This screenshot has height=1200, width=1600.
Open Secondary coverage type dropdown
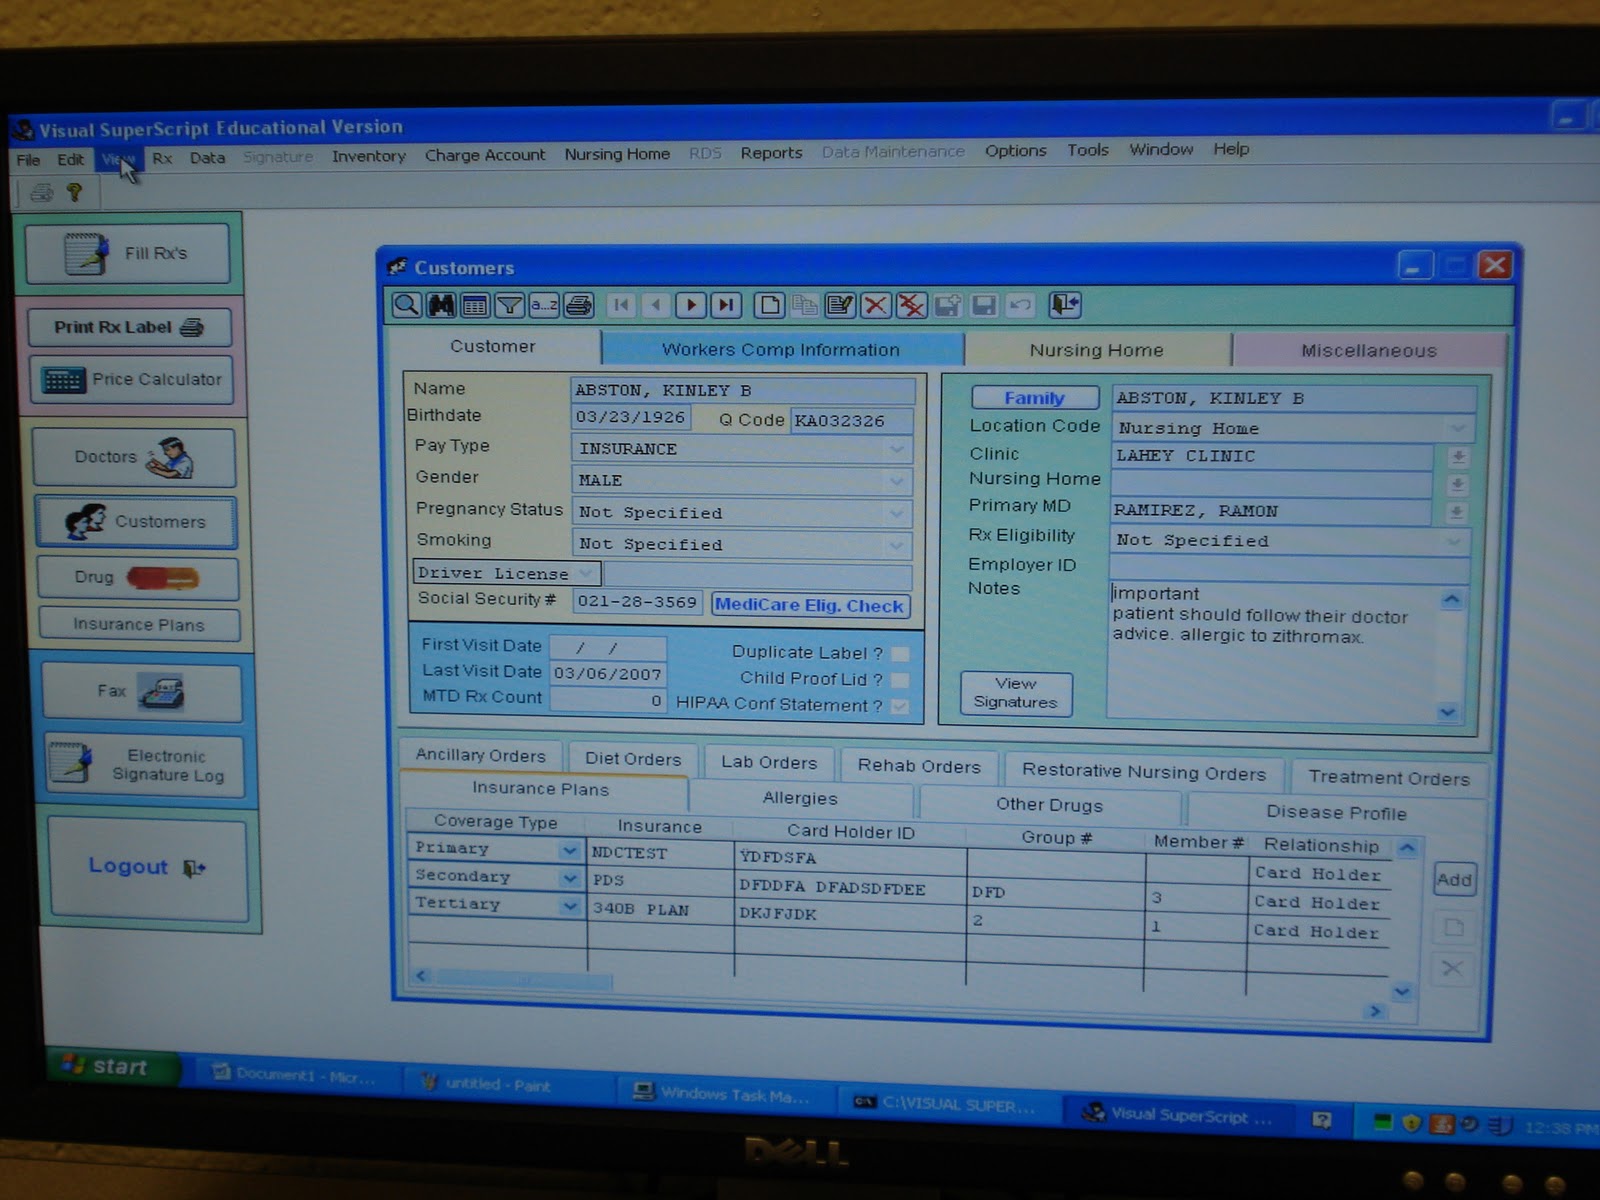tap(570, 878)
